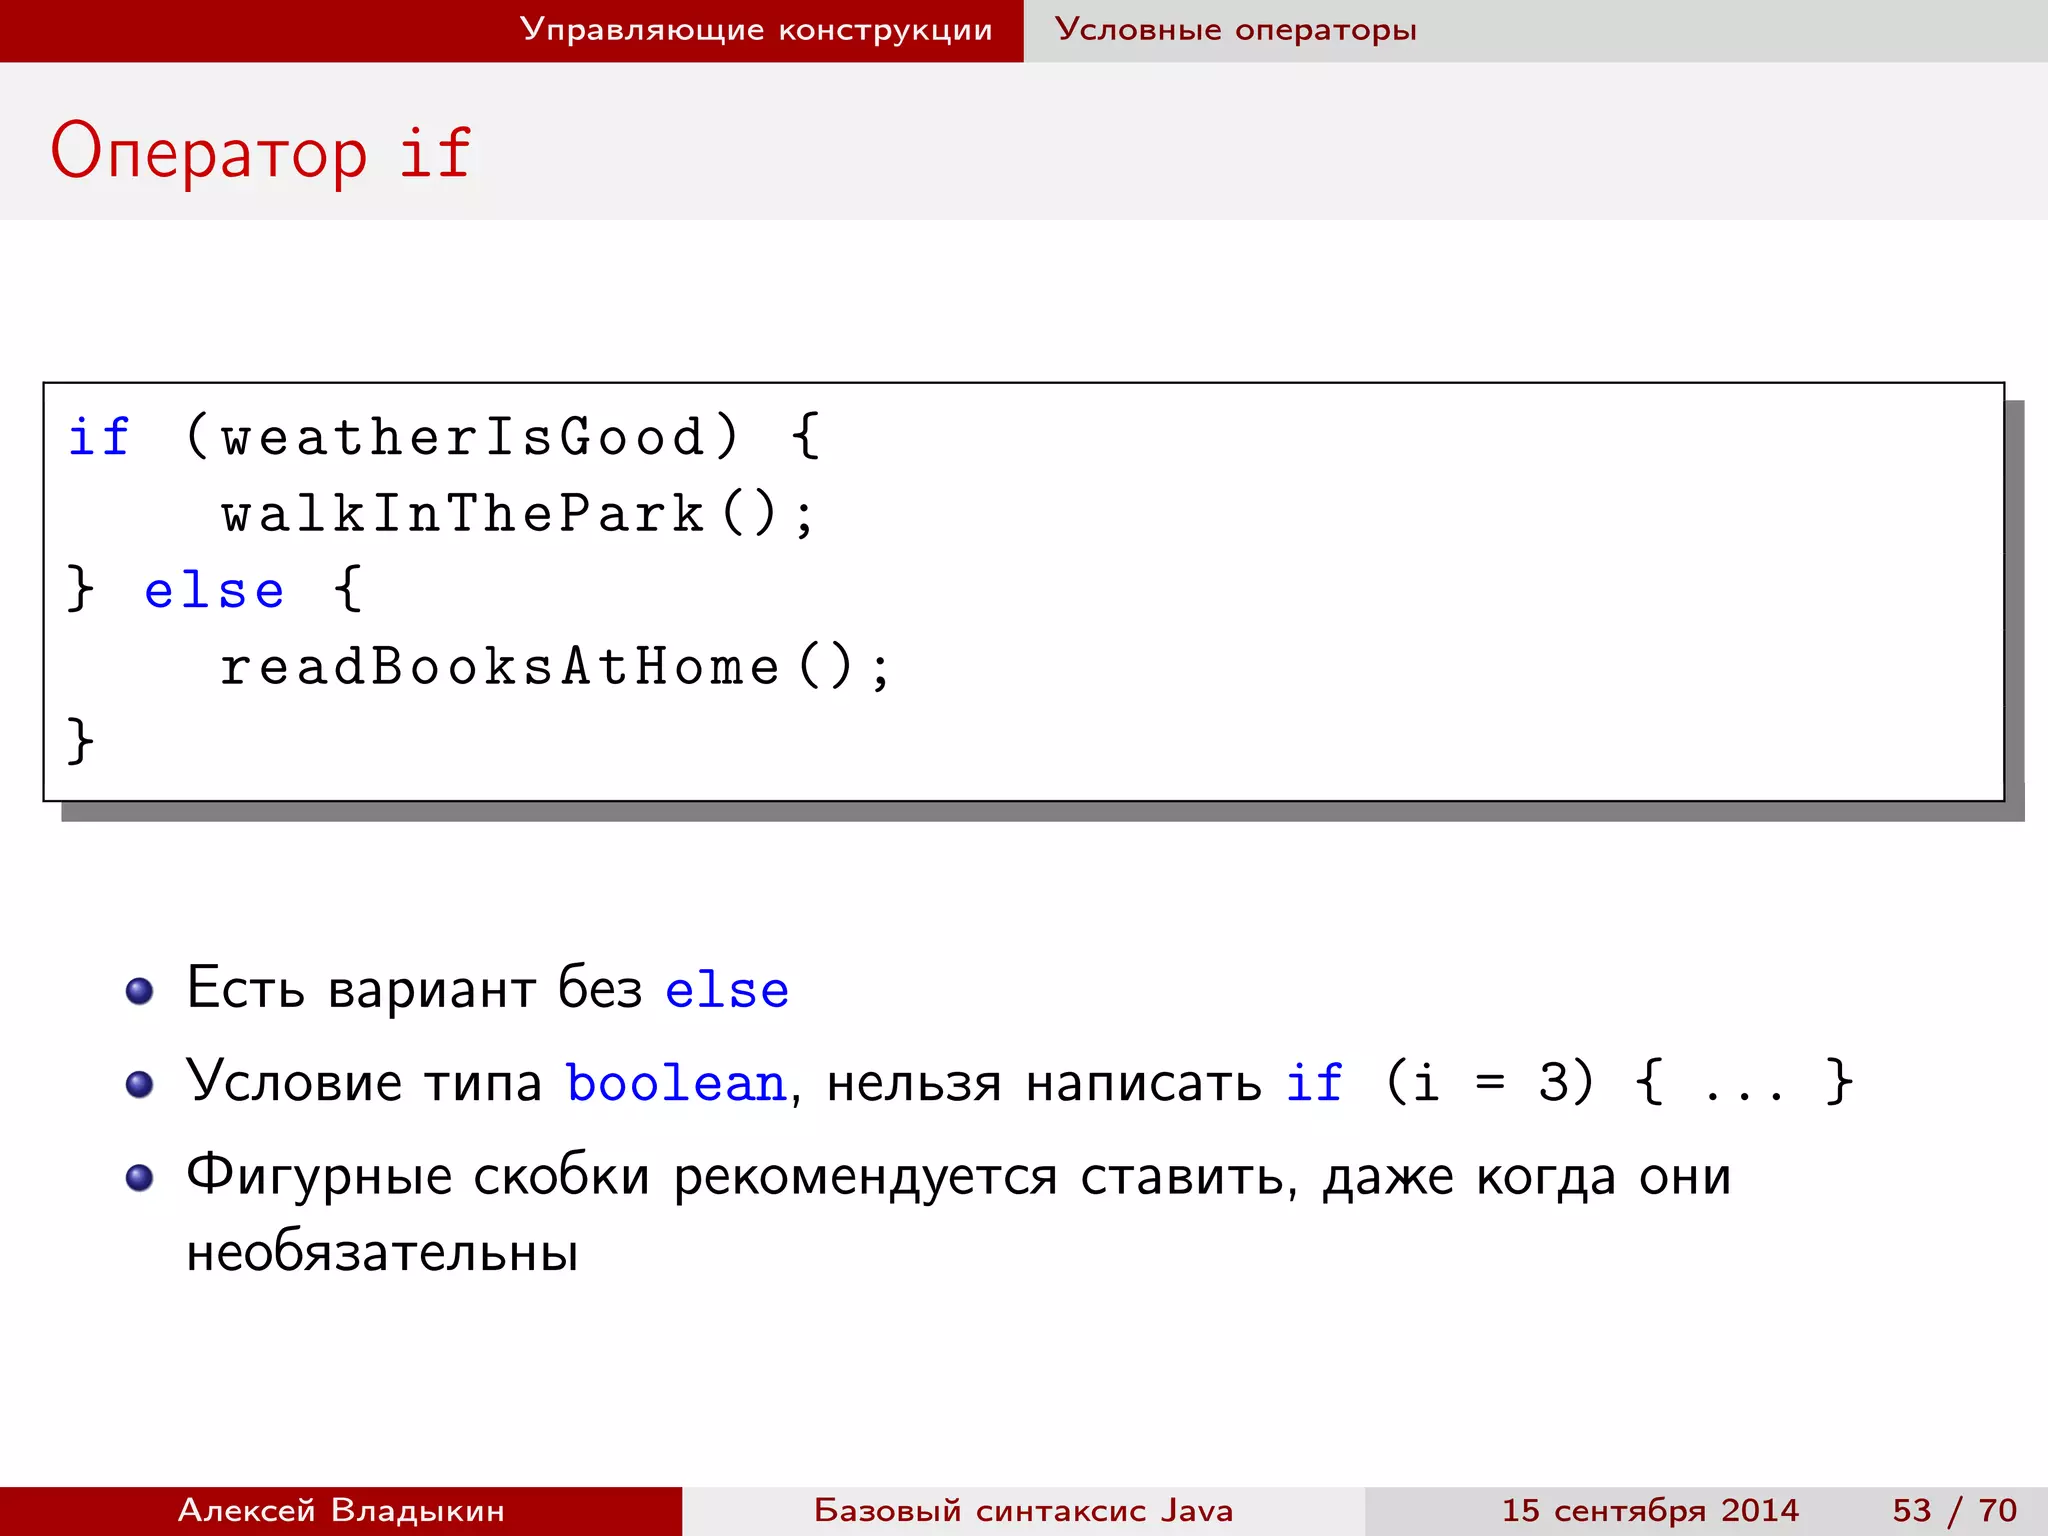
Task: Select the word 'необязательны' in the last bullet
Action: [x=382, y=1252]
